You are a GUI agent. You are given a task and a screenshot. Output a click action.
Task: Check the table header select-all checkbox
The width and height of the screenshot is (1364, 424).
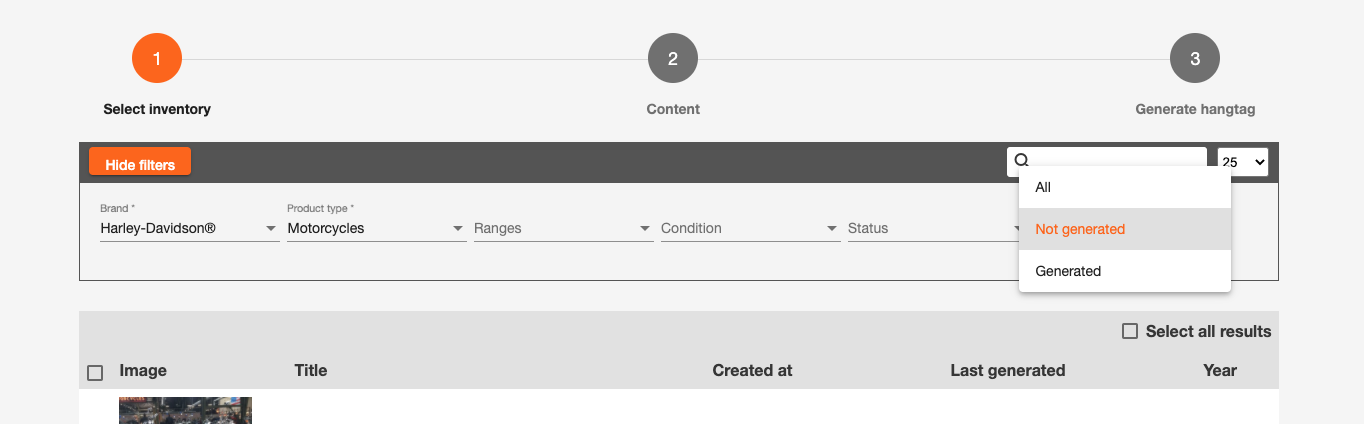point(95,373)
